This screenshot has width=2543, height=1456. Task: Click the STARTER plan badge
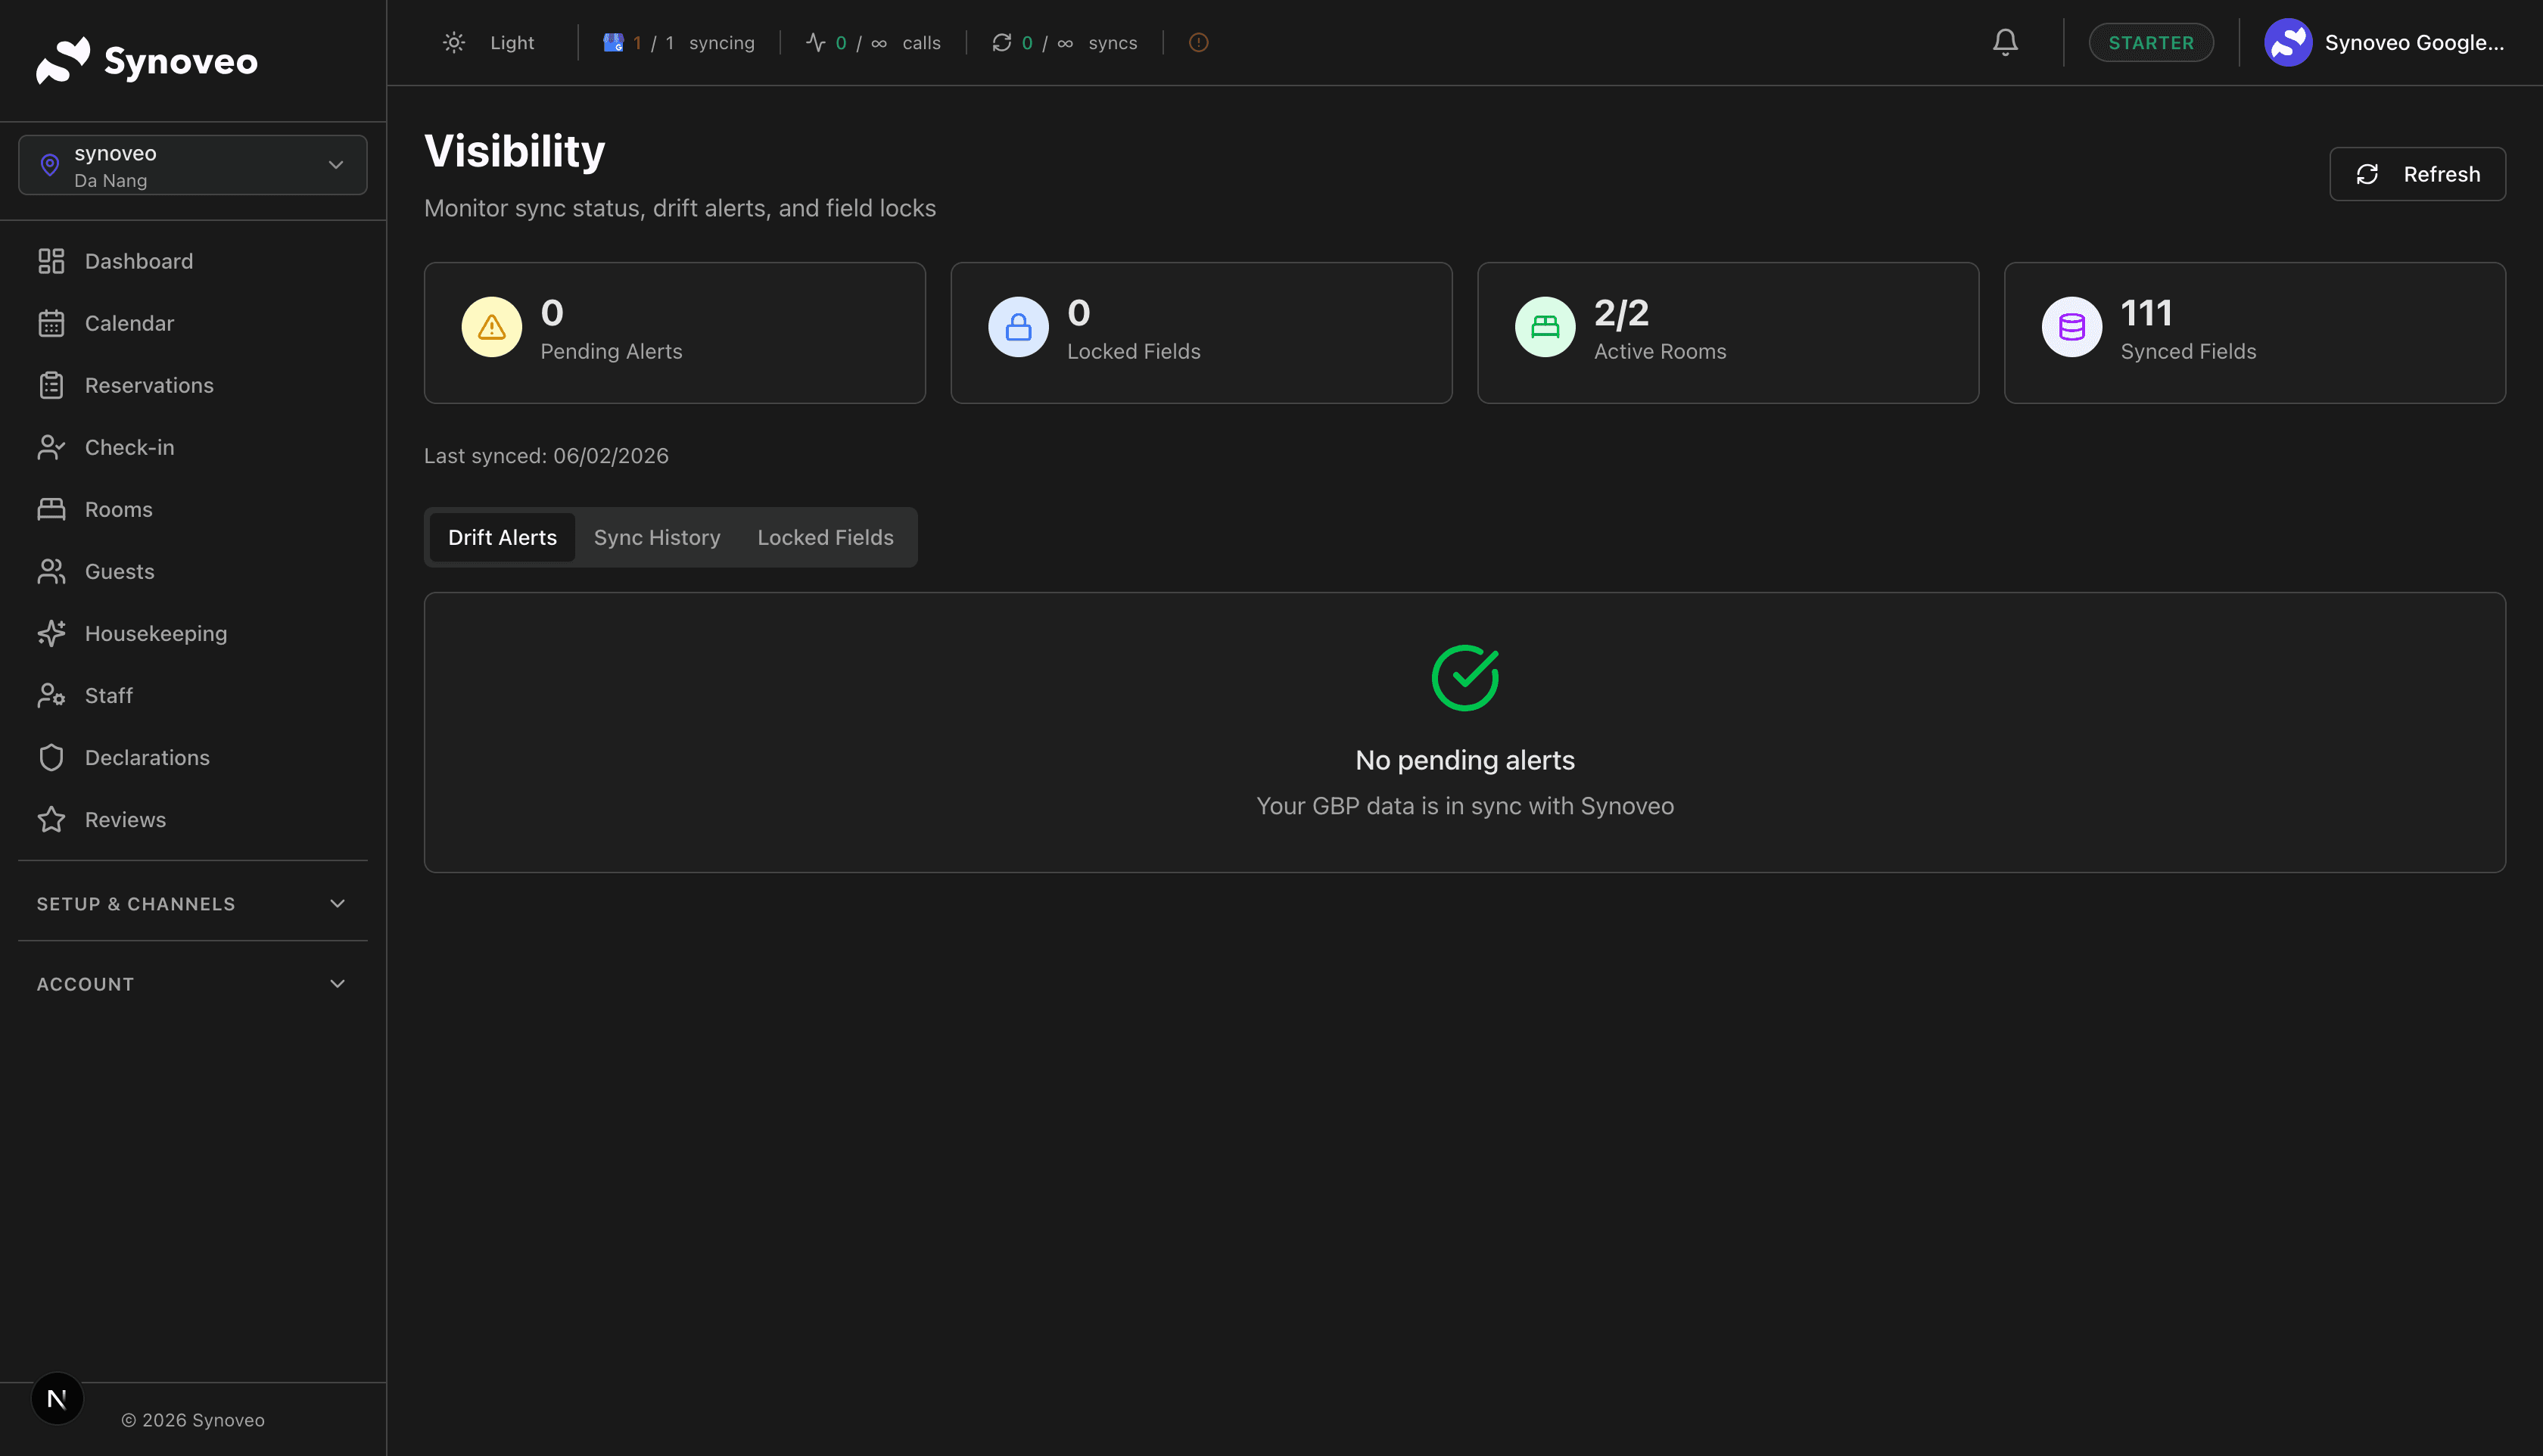point(2150,42)
